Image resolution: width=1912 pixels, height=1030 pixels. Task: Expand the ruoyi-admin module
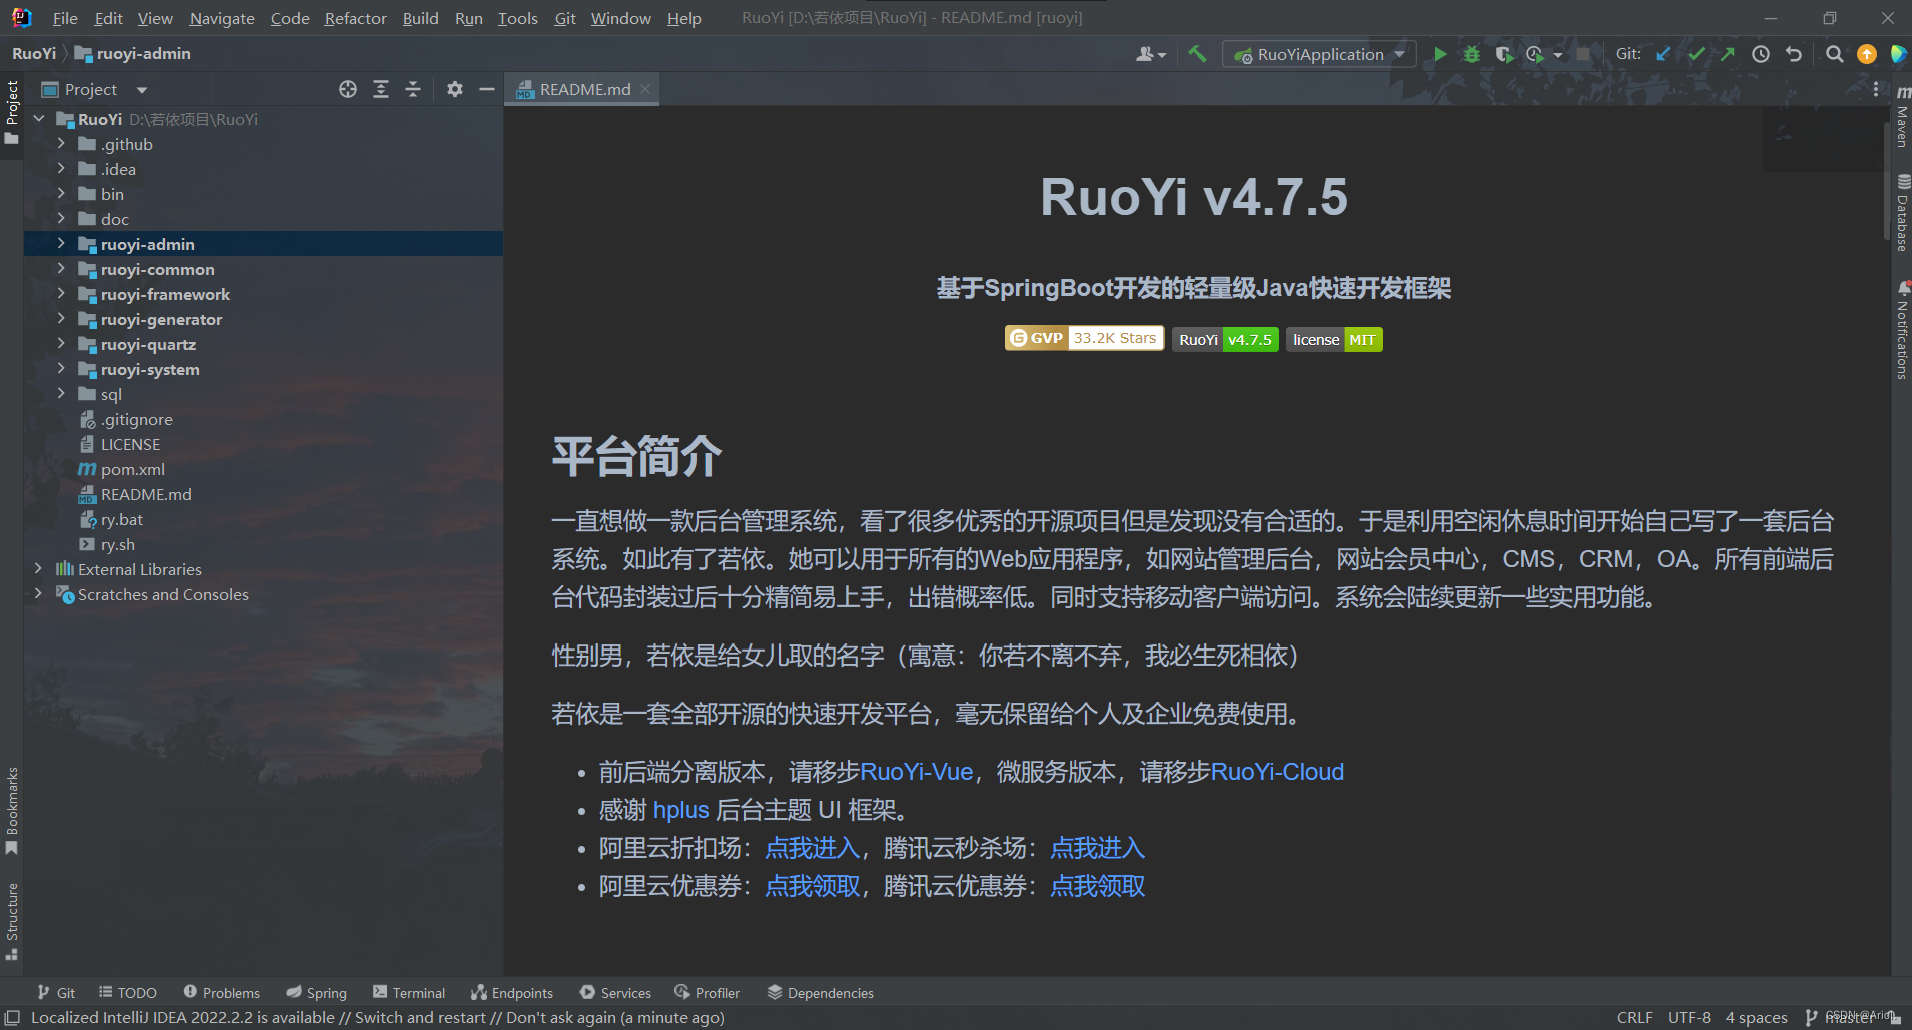pos(61,244)
